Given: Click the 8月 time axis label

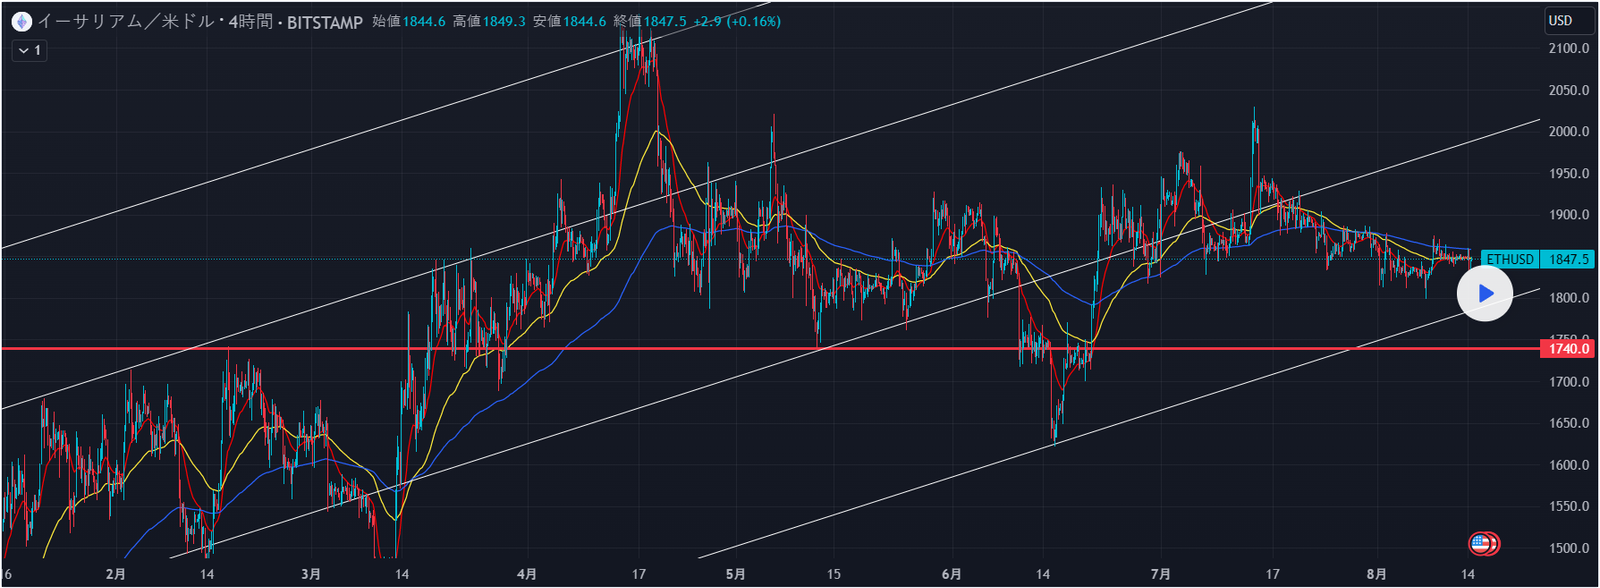Looking at the screenshot, I should (x=1377, y=574).
